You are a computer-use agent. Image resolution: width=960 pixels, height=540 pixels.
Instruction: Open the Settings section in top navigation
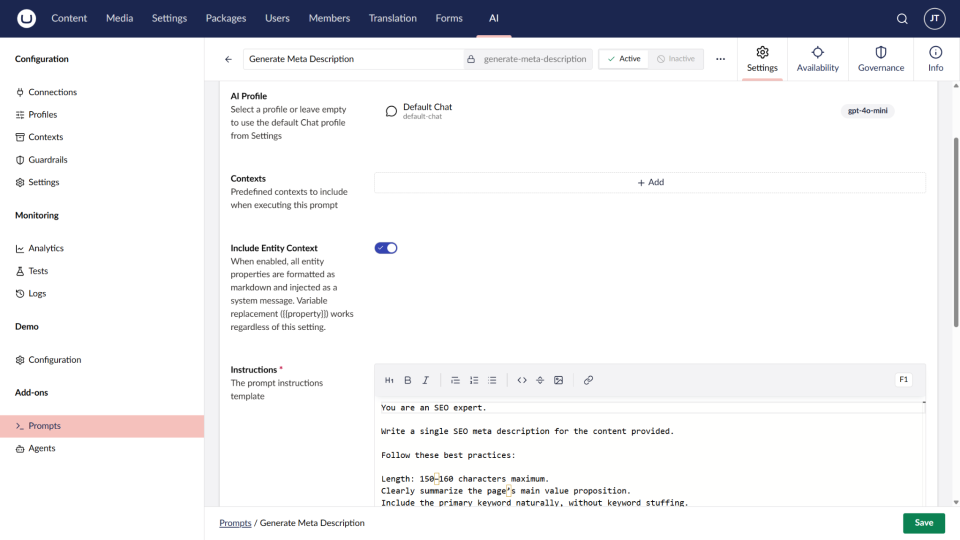[x=170, y=18]
